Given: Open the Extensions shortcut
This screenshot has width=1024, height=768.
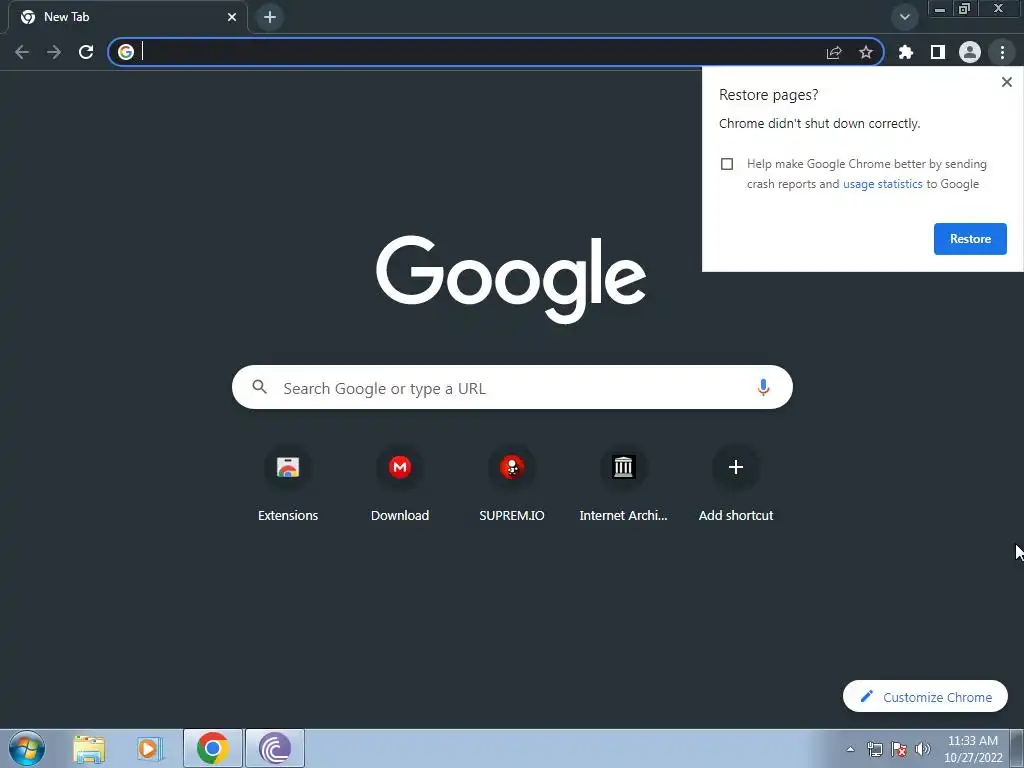Looking at the screenshot, I should point(288,484).
